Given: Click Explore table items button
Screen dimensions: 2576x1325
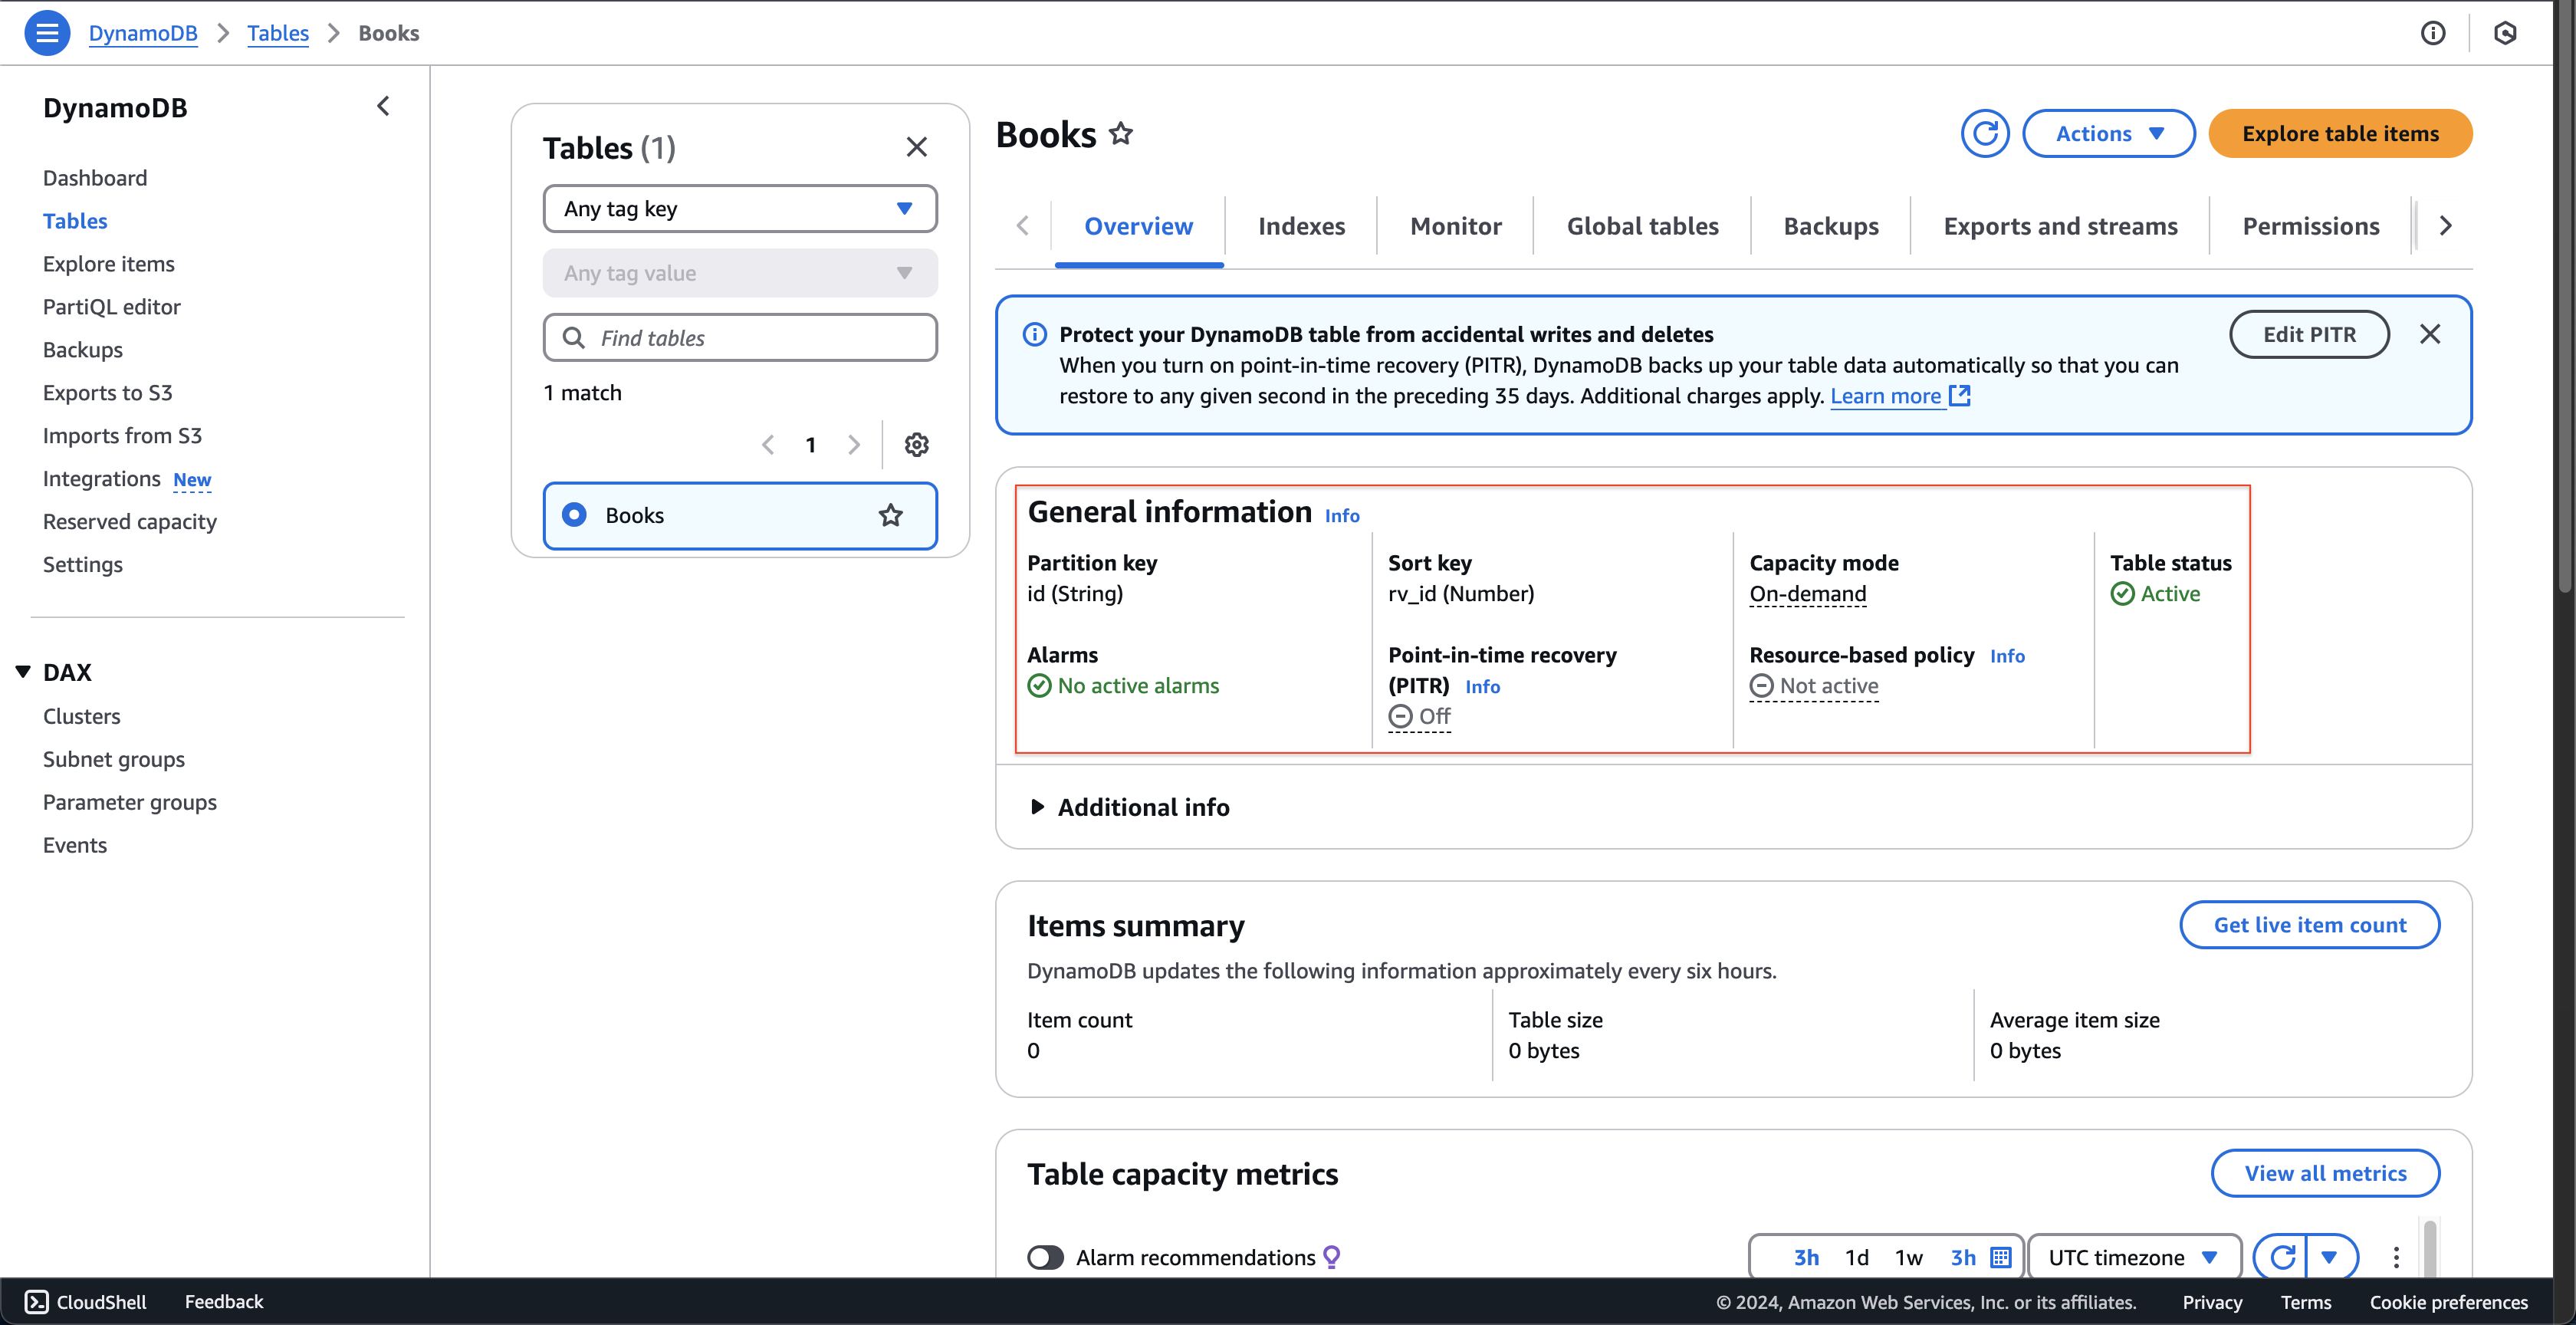Looking at the screenshot, I should click(2340, 133).
